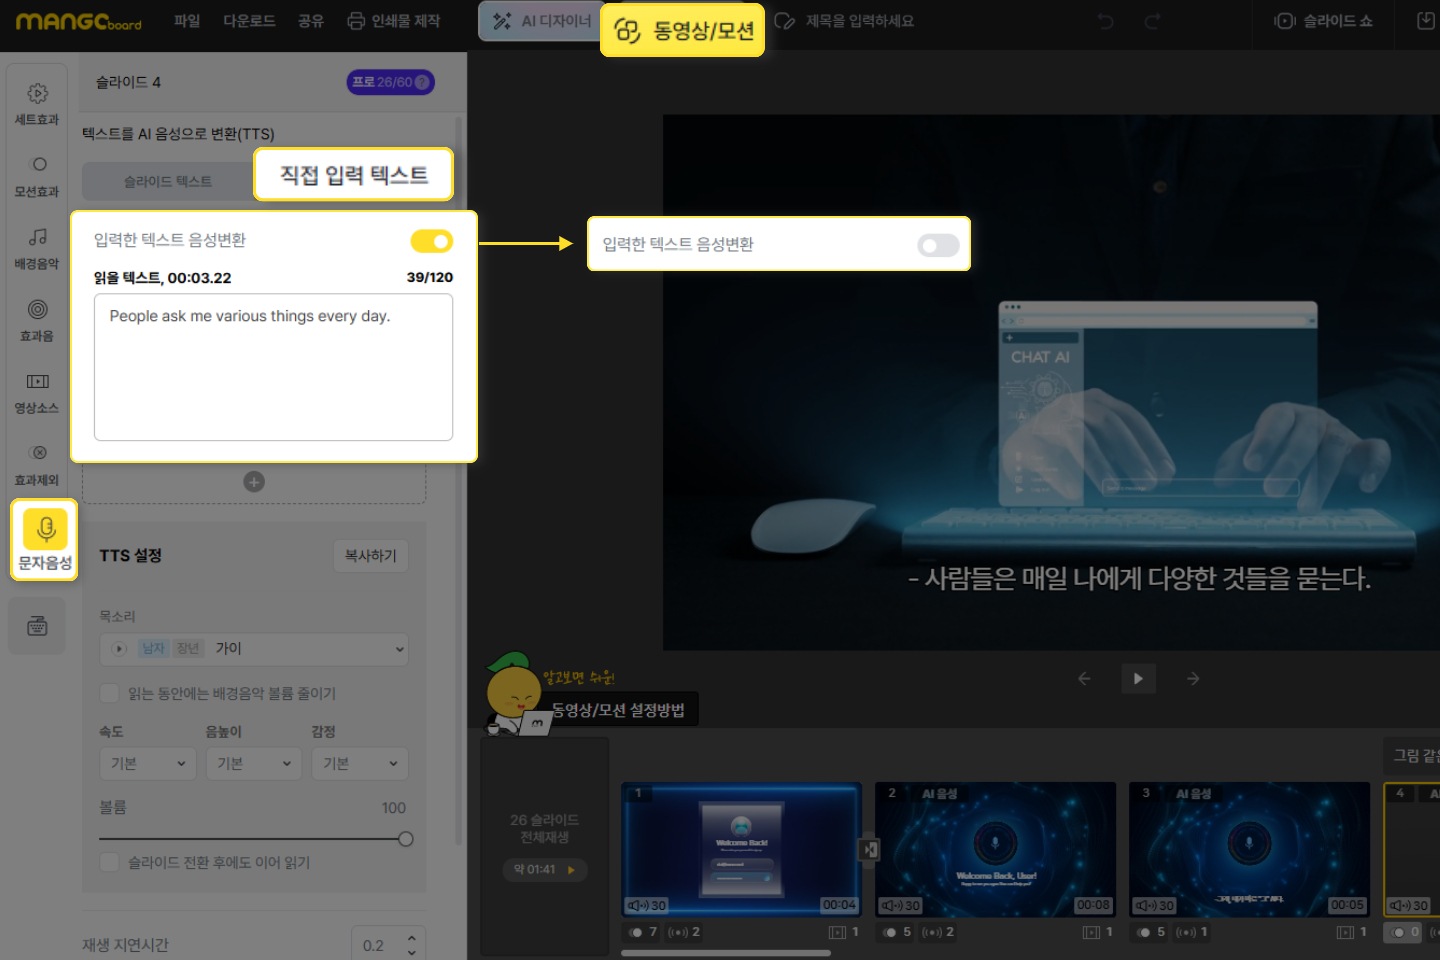Adjust the 볼륨 slider handle

click(405, 839)
